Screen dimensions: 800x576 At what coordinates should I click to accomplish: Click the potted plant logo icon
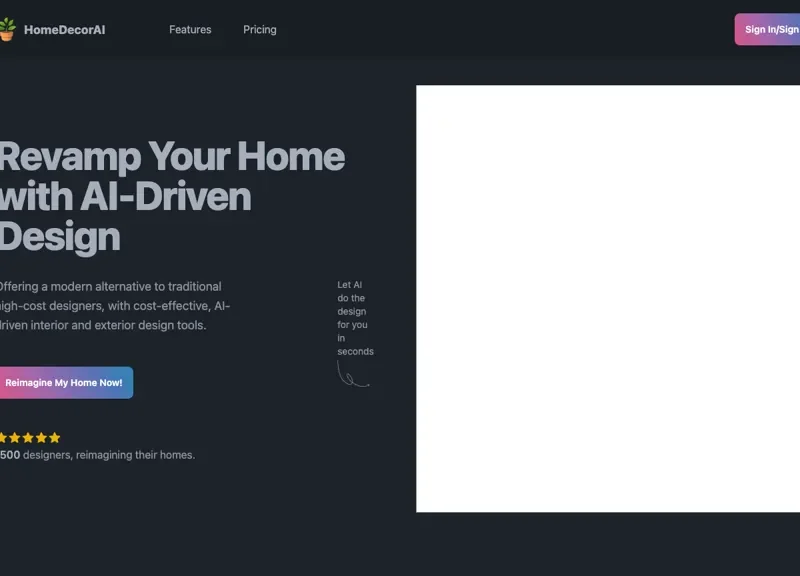tap(8, 29)
